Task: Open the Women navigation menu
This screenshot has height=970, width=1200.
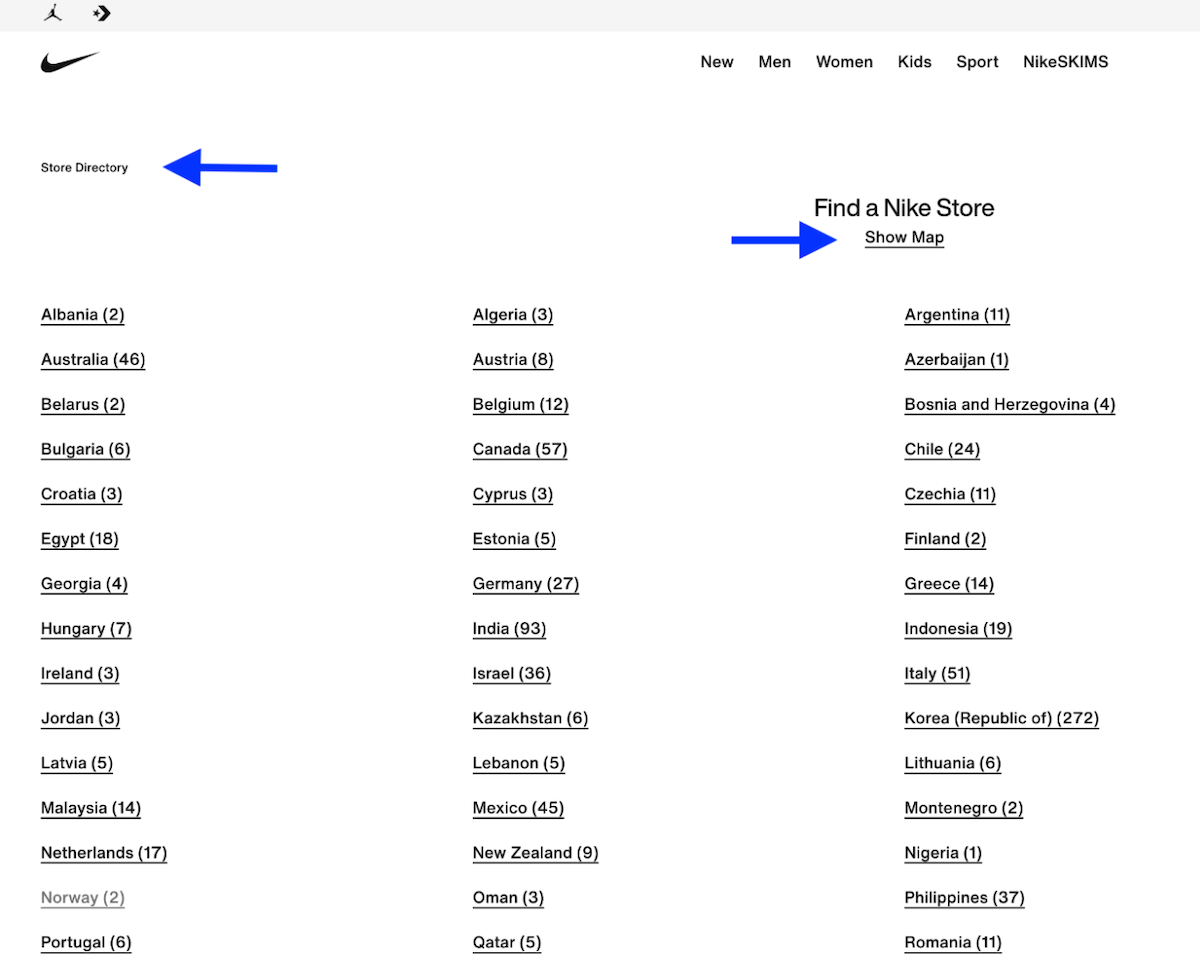Action: click(x=844, y=61)
